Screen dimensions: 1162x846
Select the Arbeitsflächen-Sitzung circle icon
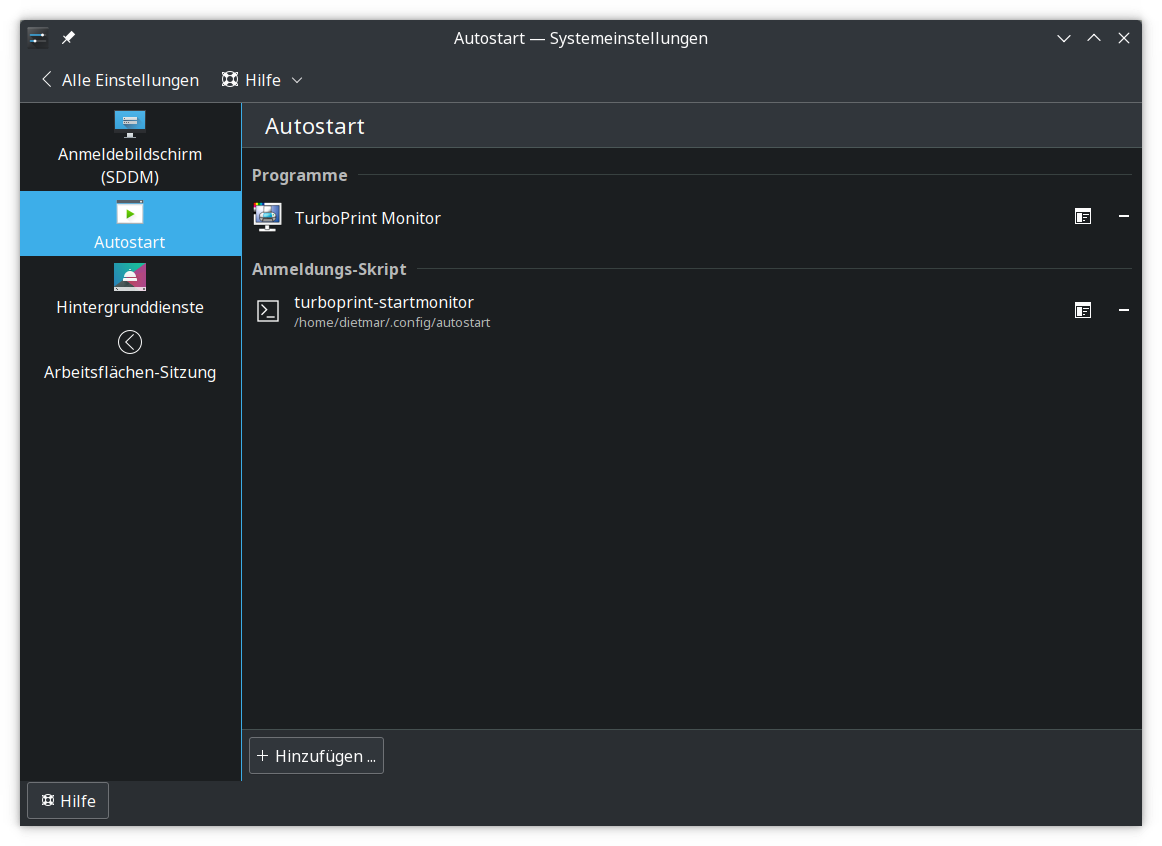[x=129, y=341]
